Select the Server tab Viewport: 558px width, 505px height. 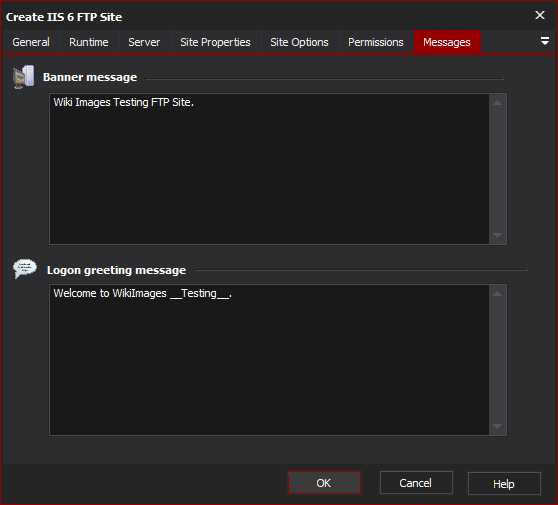144,42
